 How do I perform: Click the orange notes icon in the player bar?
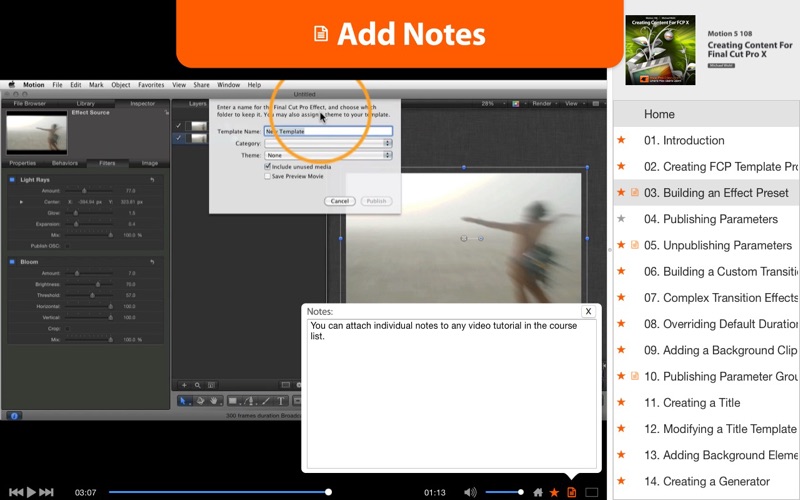tap(571, 492)
